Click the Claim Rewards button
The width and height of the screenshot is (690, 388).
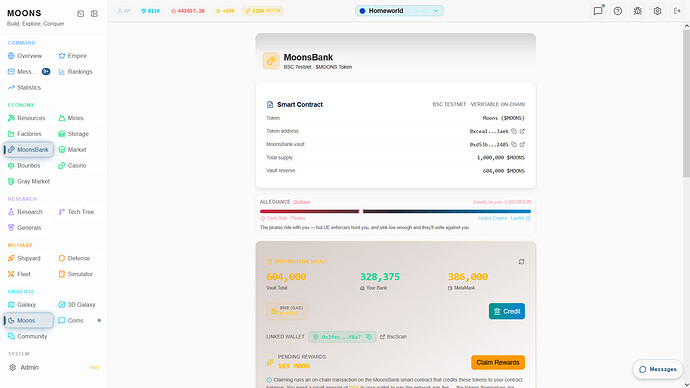pyautogui.click(x=498, y=362)
